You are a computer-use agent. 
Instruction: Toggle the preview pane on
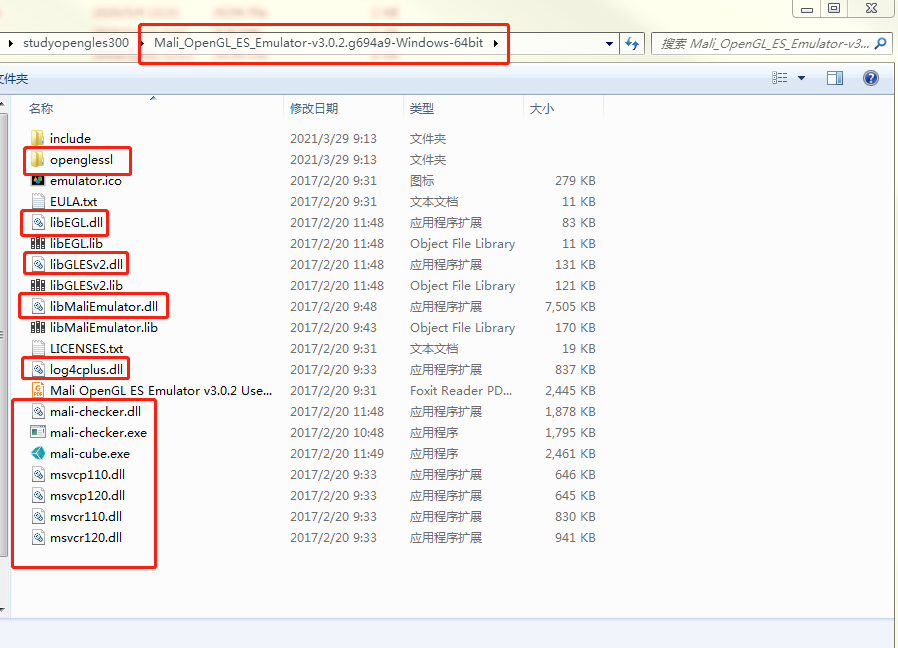[x=835, y=78]
